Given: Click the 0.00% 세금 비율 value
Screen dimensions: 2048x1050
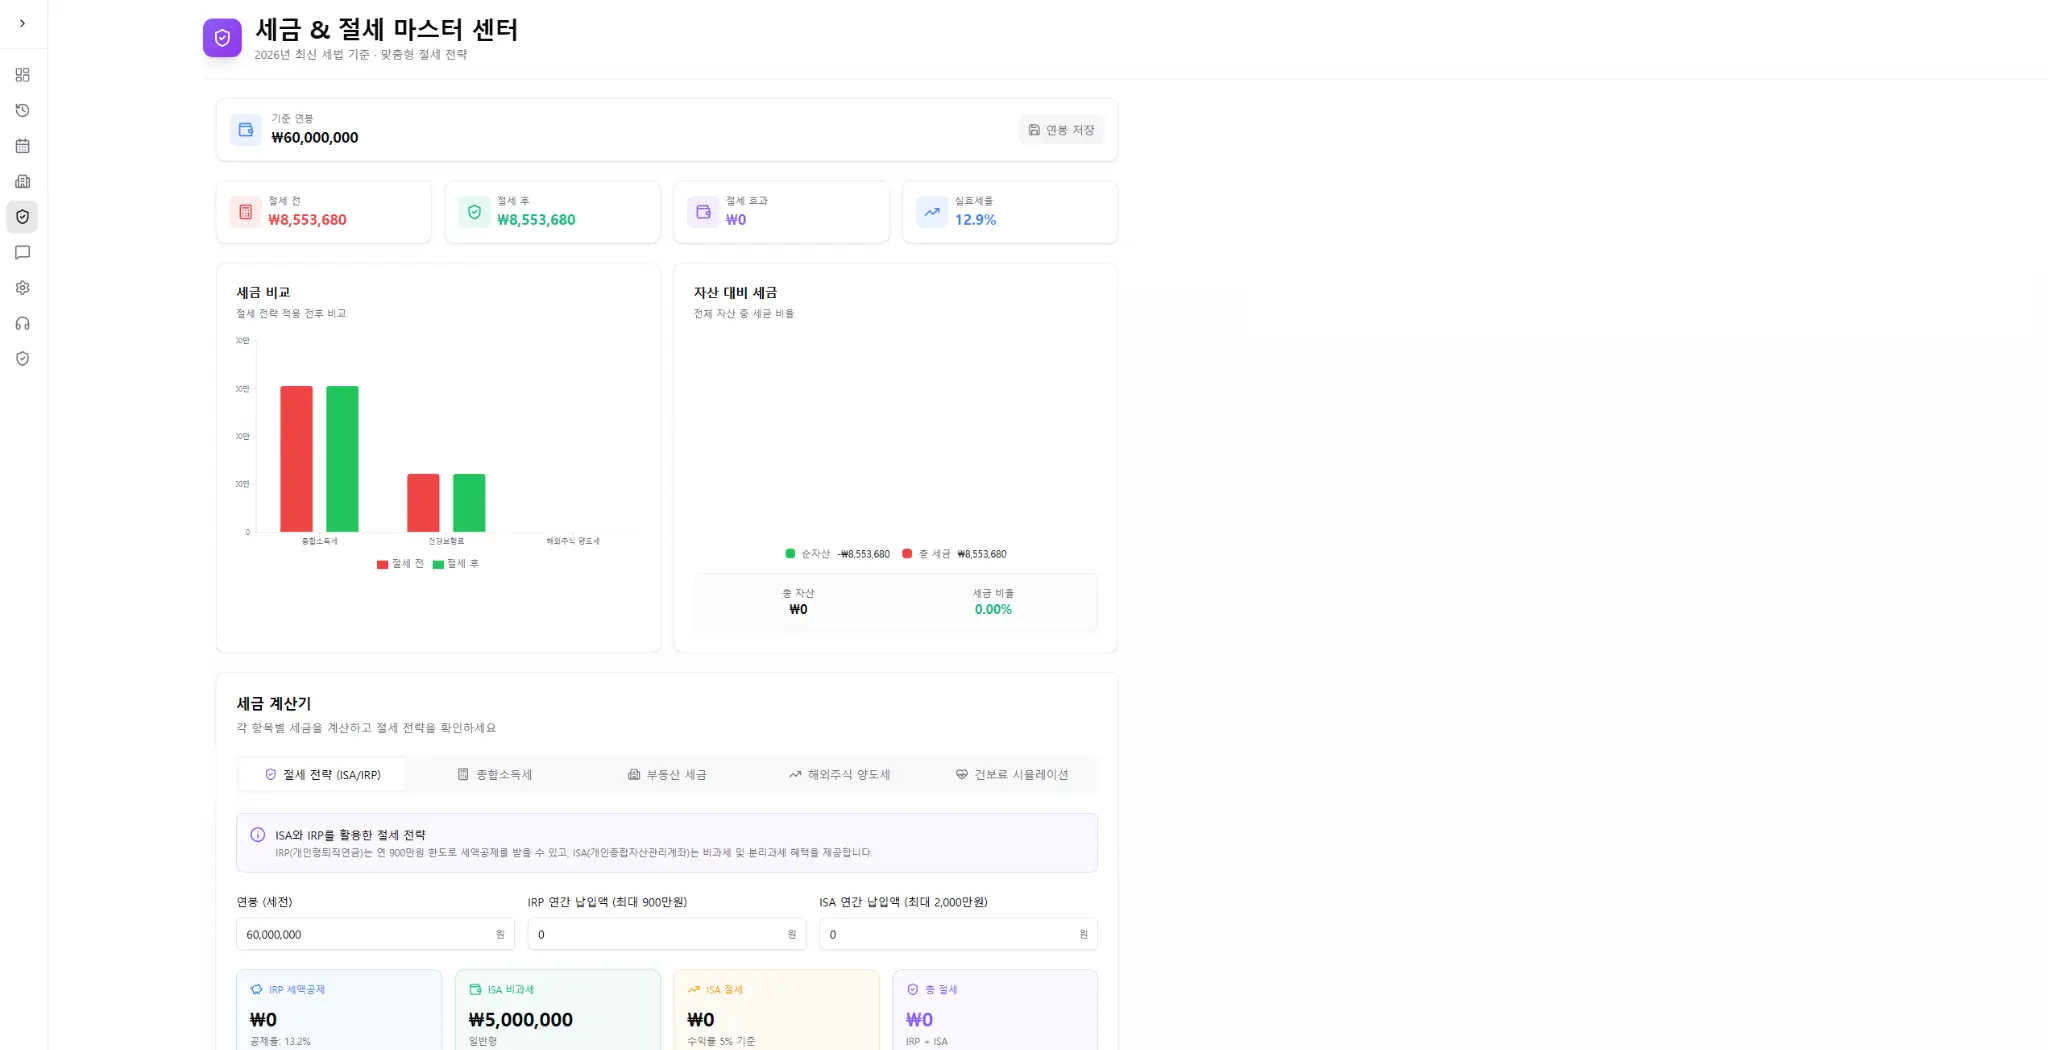Looking at the screenshot, I should click(x=993, y=609).
